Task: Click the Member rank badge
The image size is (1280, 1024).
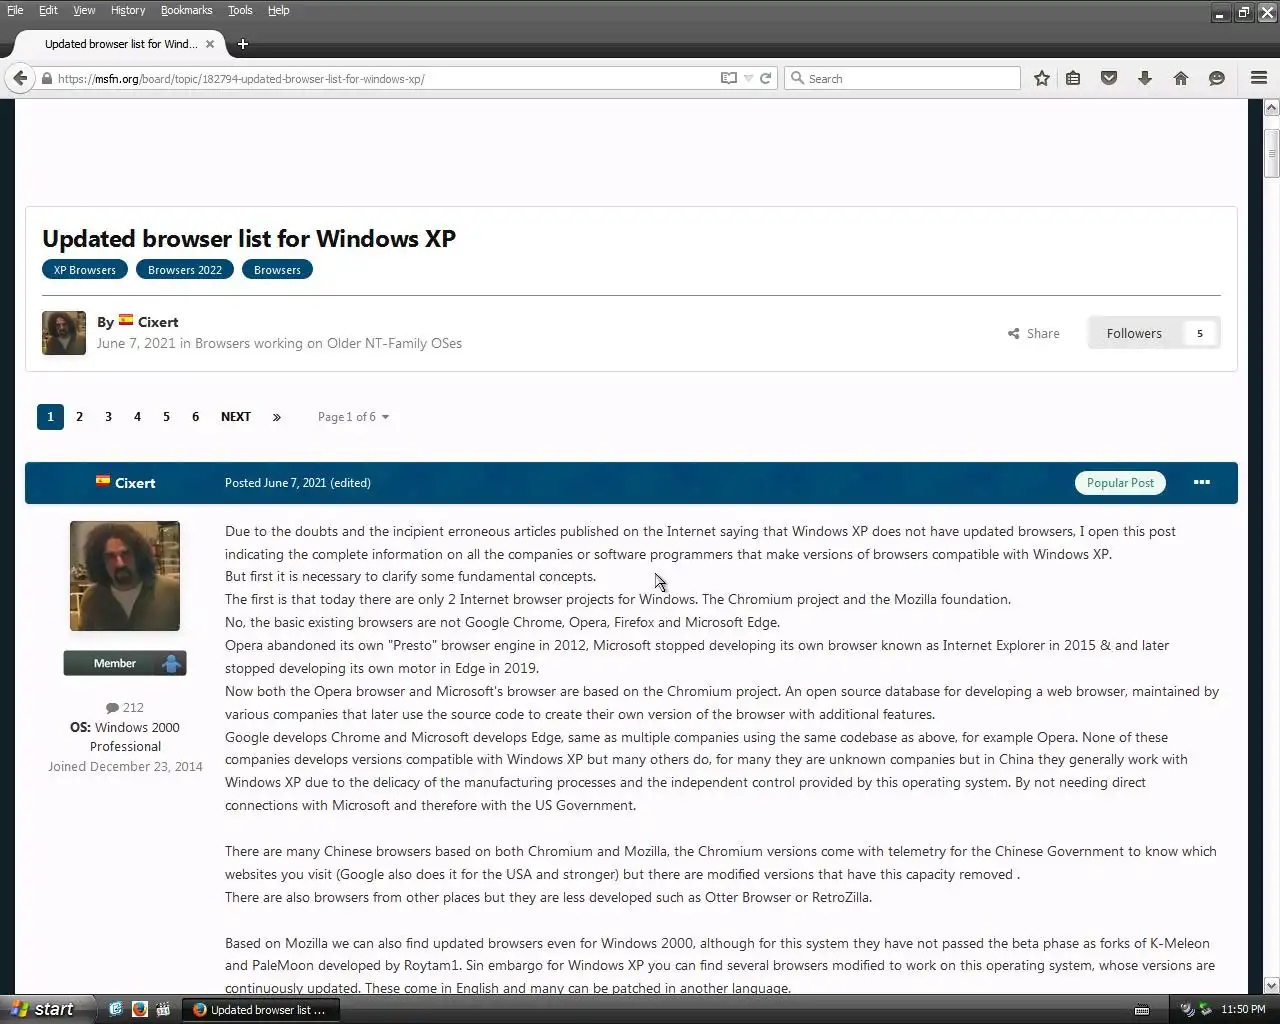Action: [x=125, y=663]
